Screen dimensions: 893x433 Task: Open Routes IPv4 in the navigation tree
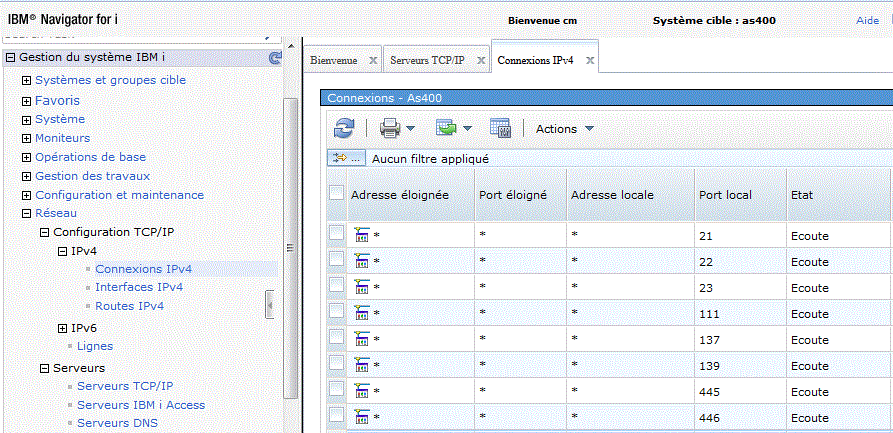coord(129,306)
